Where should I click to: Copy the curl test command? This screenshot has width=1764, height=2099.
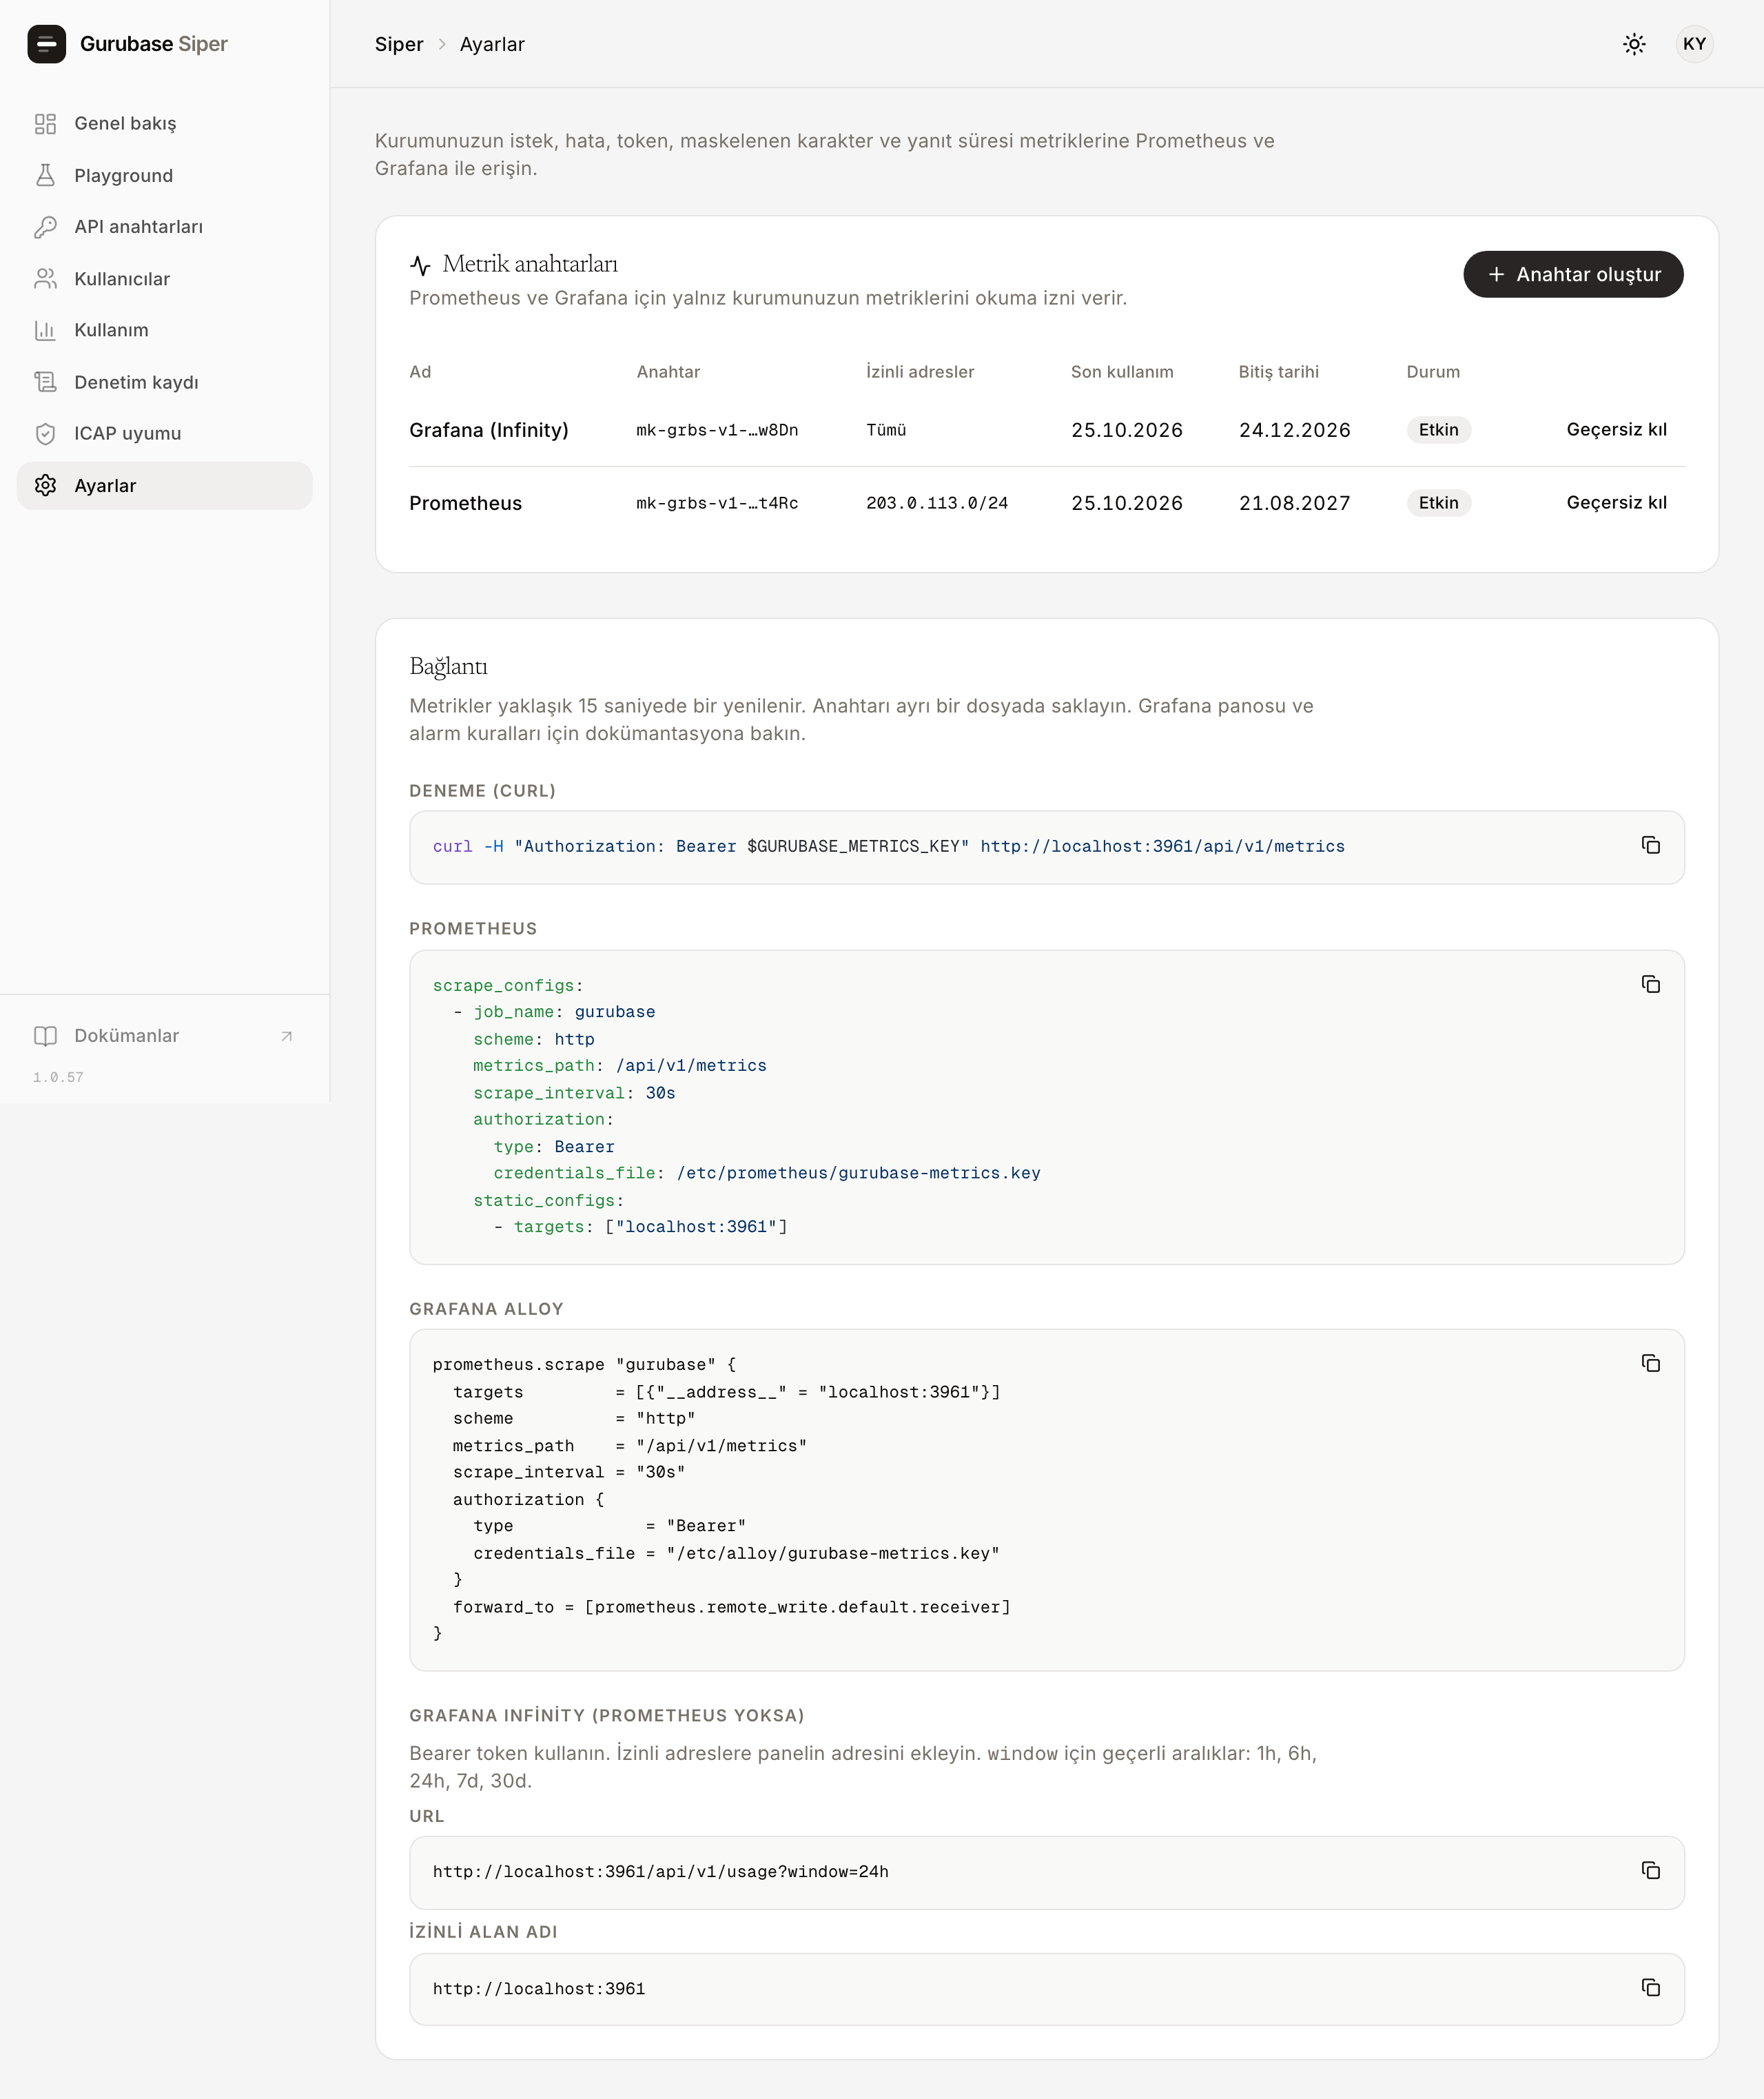(x=1651, y=845)
